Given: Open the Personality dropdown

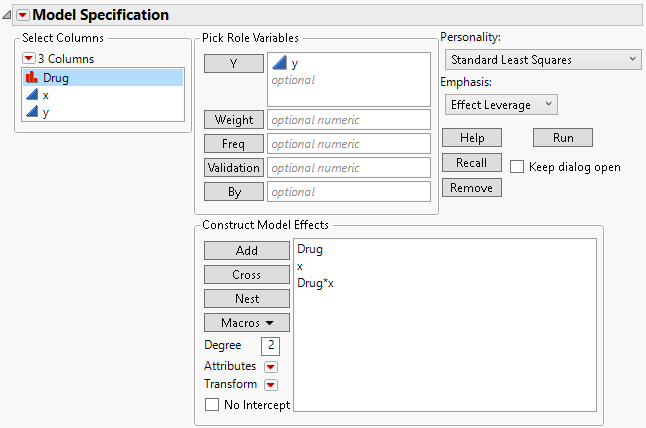Looking at the screenshot, I should click(540, 60).
